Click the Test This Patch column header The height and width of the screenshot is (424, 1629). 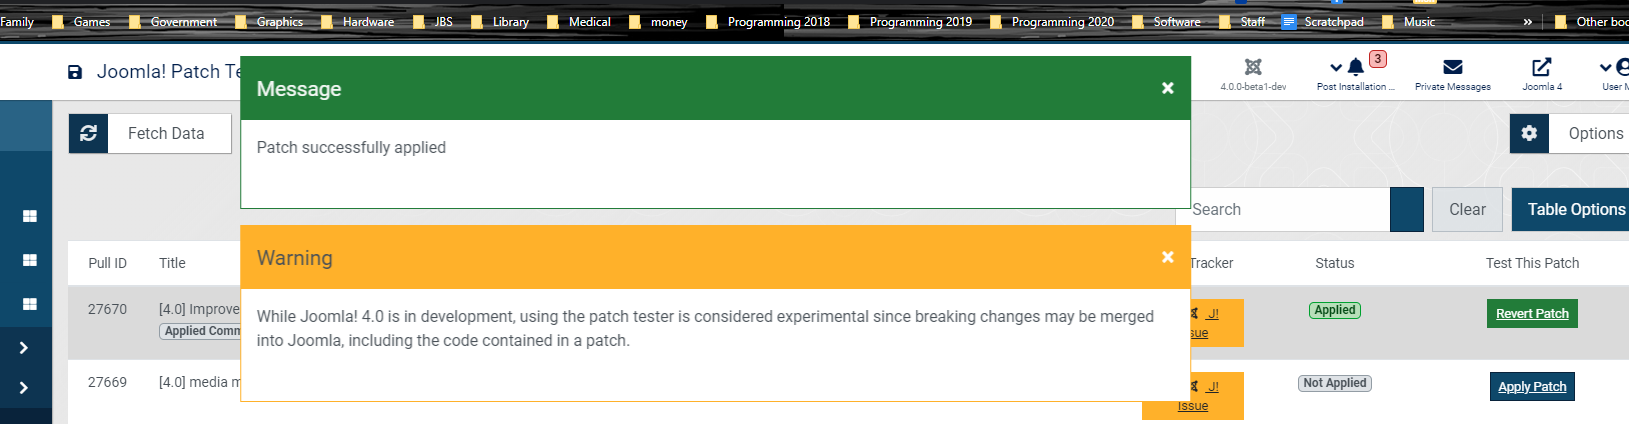tap(1532, 263)
